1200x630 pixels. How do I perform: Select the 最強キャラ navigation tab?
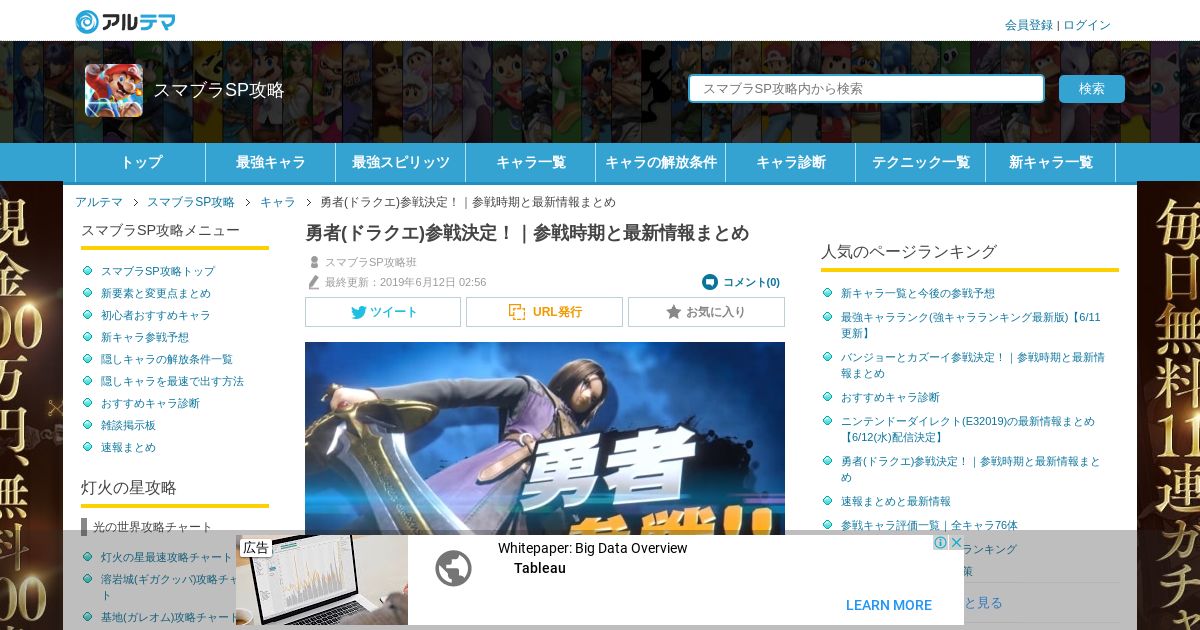point(271,162)
